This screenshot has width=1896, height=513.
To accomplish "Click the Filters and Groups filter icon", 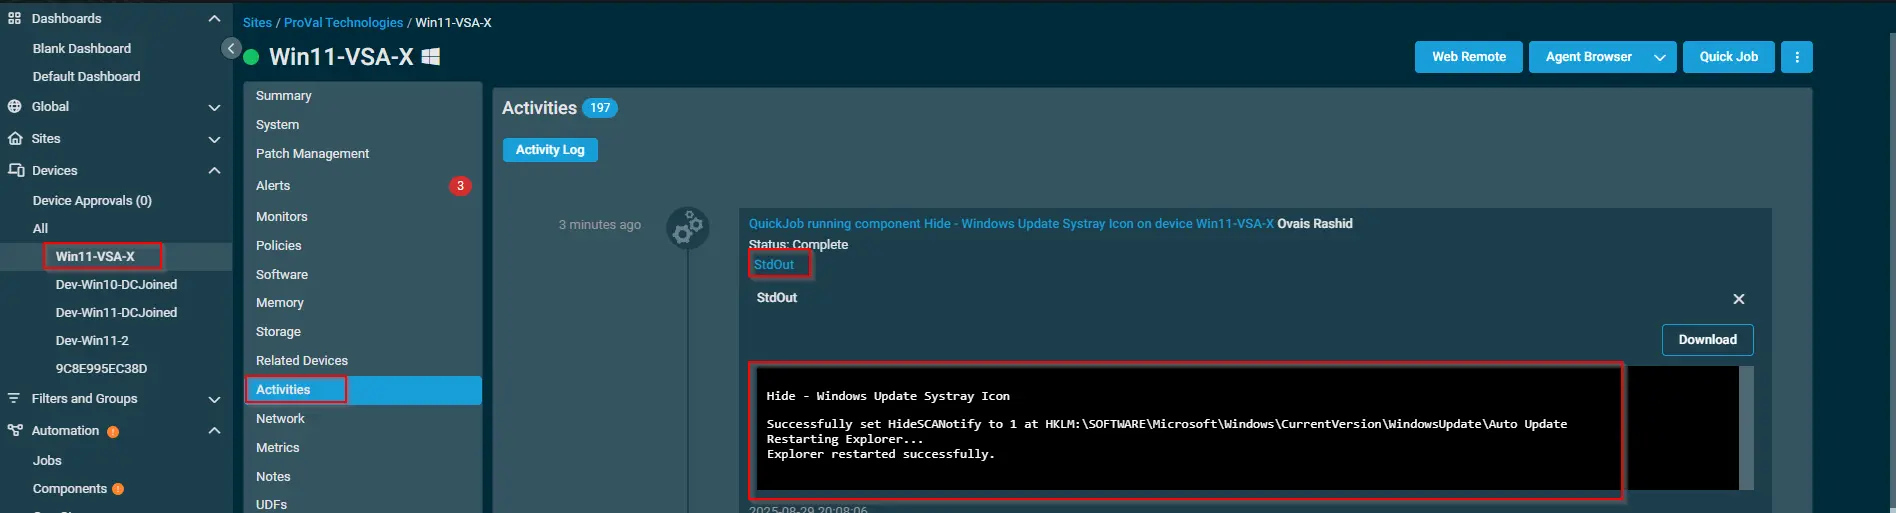I will click(14, 398).
